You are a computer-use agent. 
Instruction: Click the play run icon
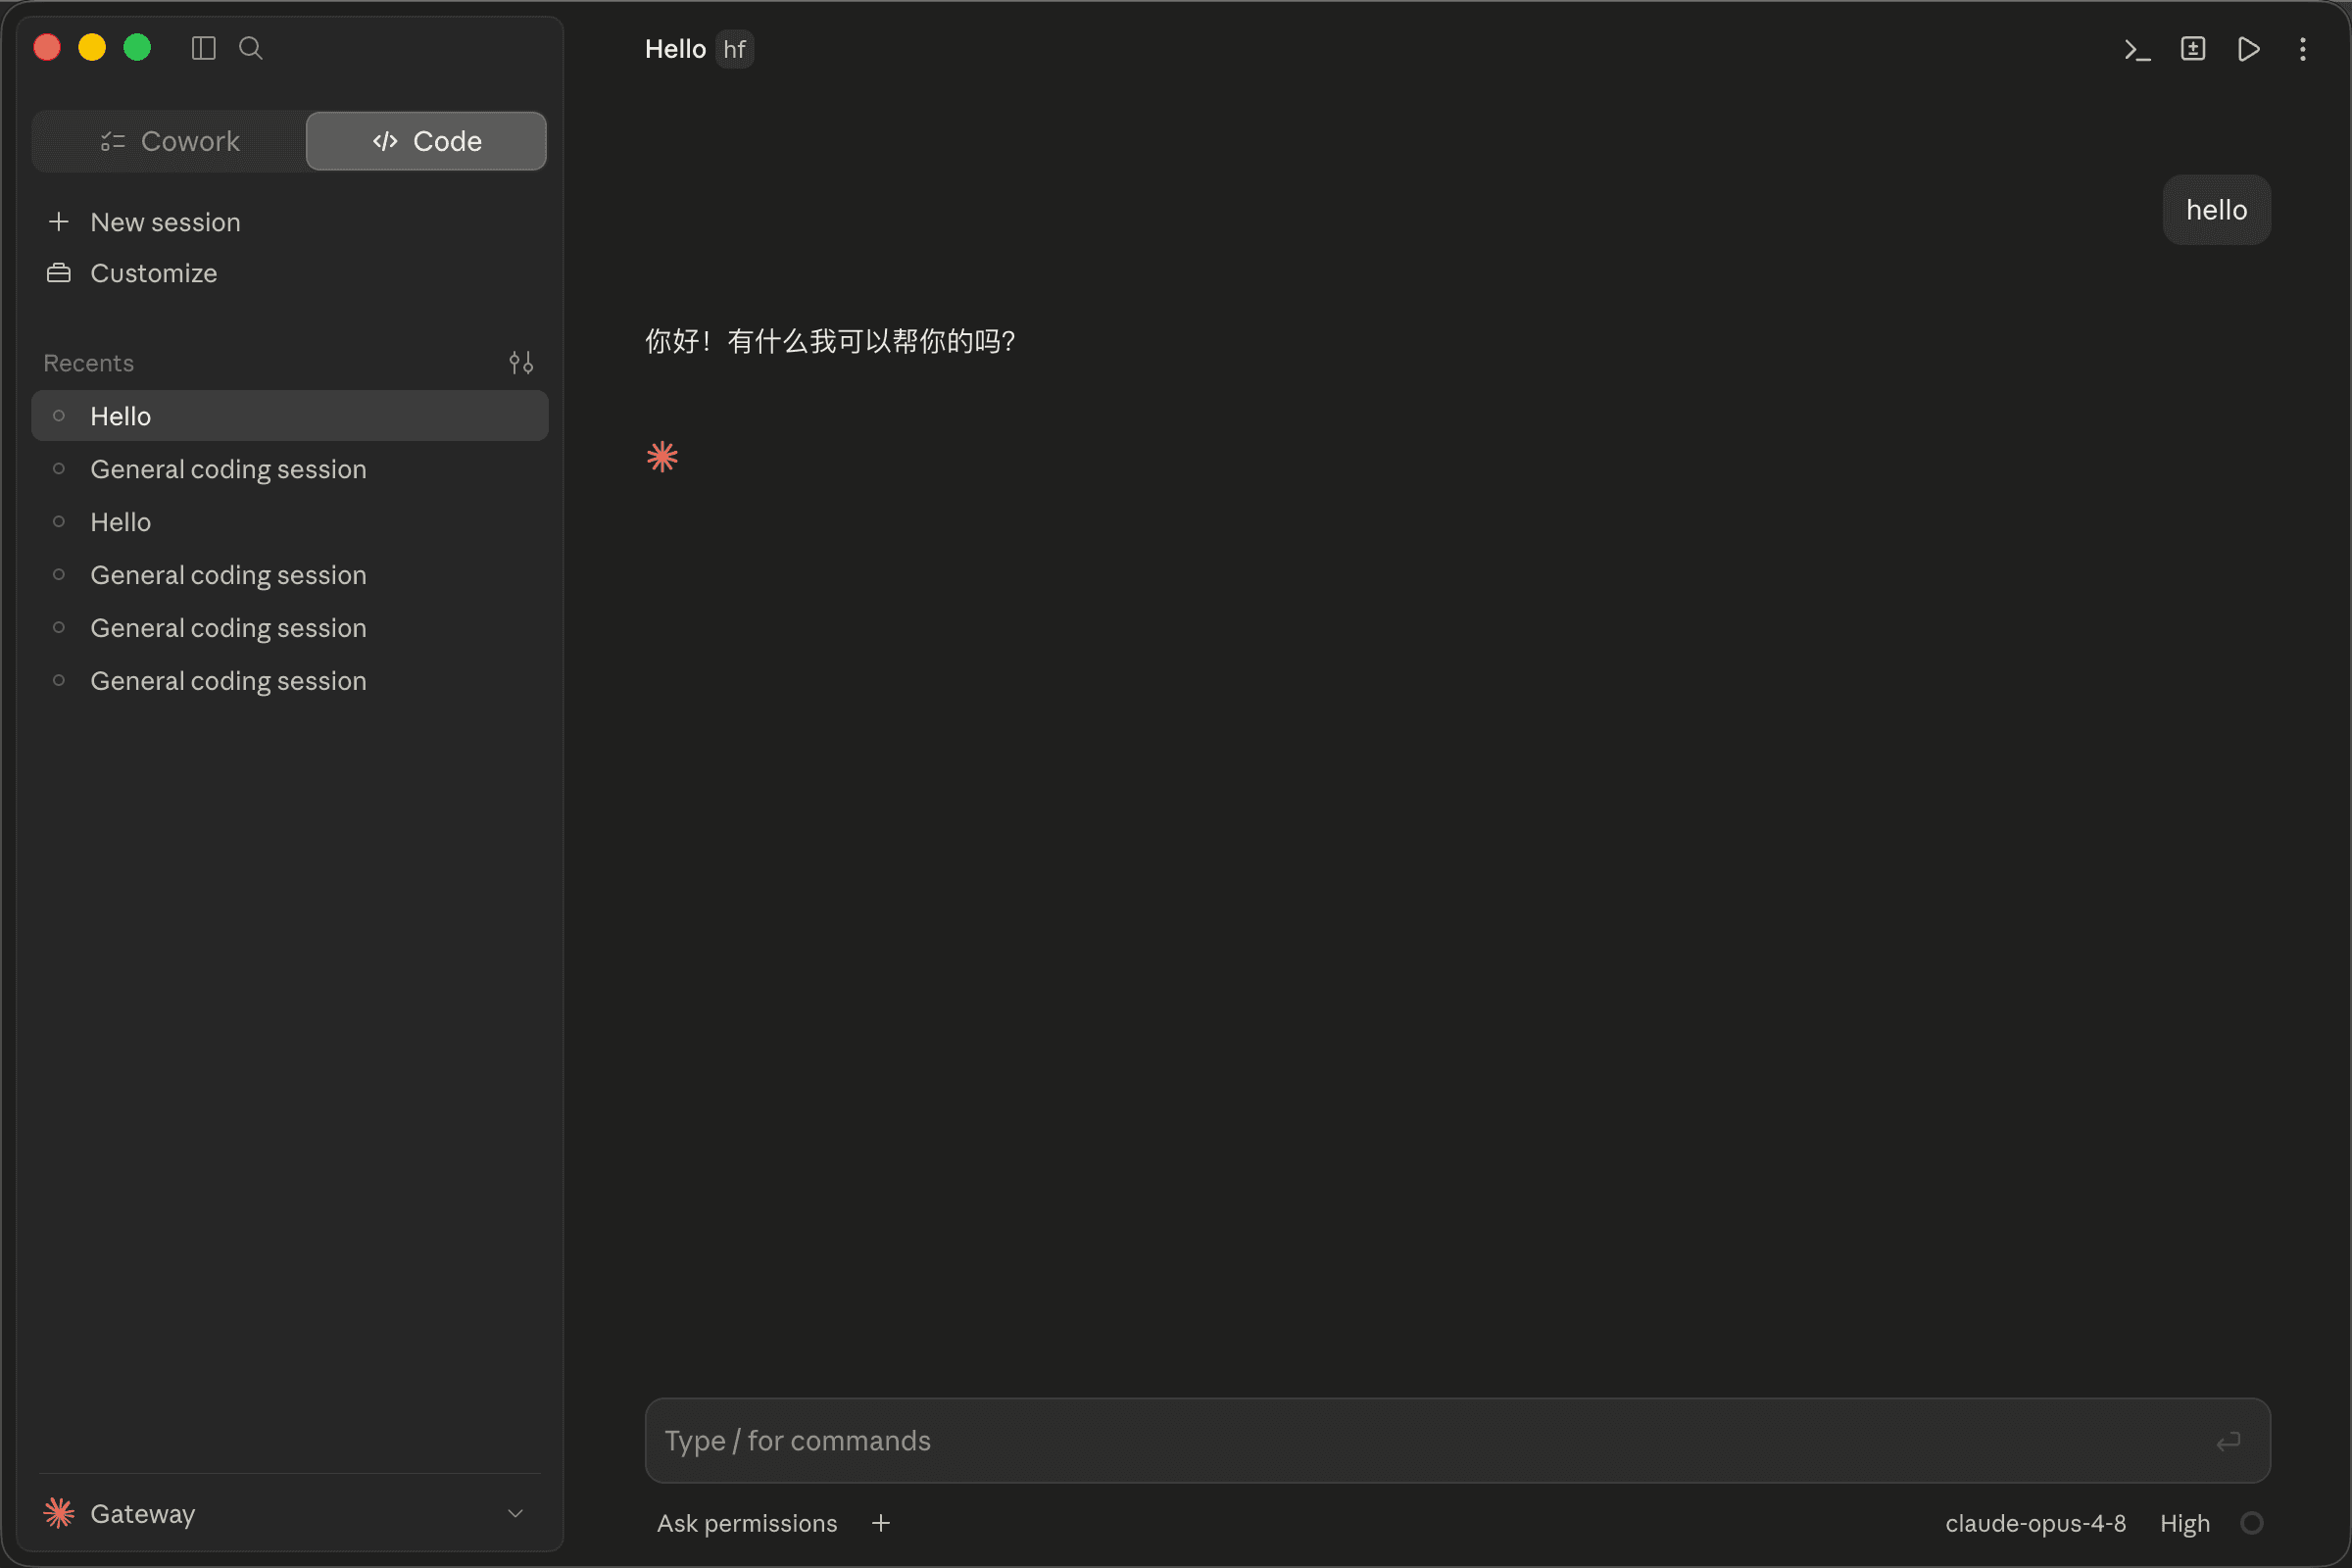click(2249, 49)
